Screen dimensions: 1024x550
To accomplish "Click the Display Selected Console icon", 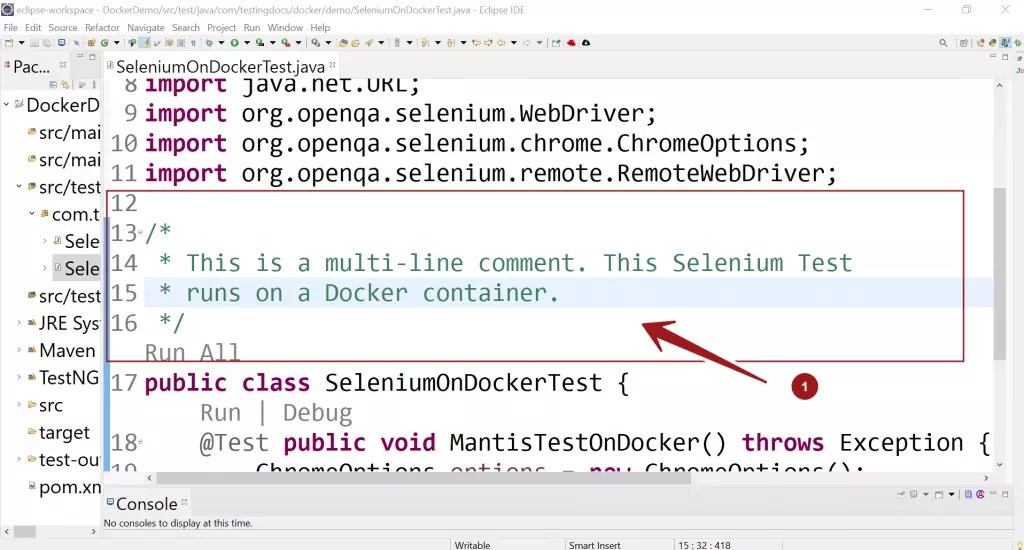I will [x=913, y=494].
